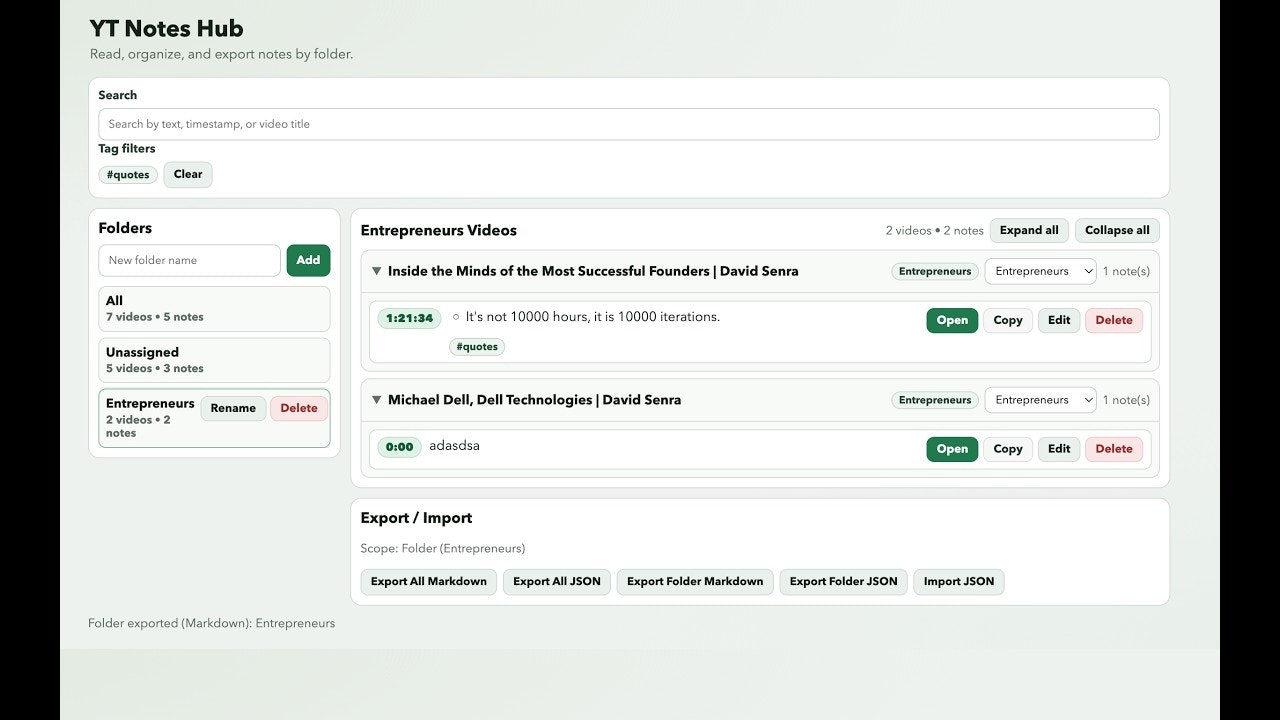Copy the 10000 iterations note

pos(1007,320)
